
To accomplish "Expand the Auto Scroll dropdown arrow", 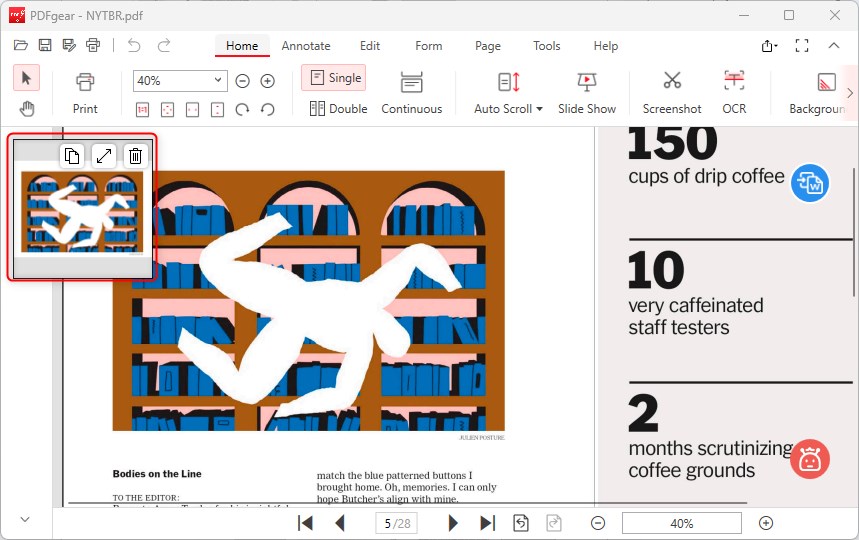I will 539,109.
